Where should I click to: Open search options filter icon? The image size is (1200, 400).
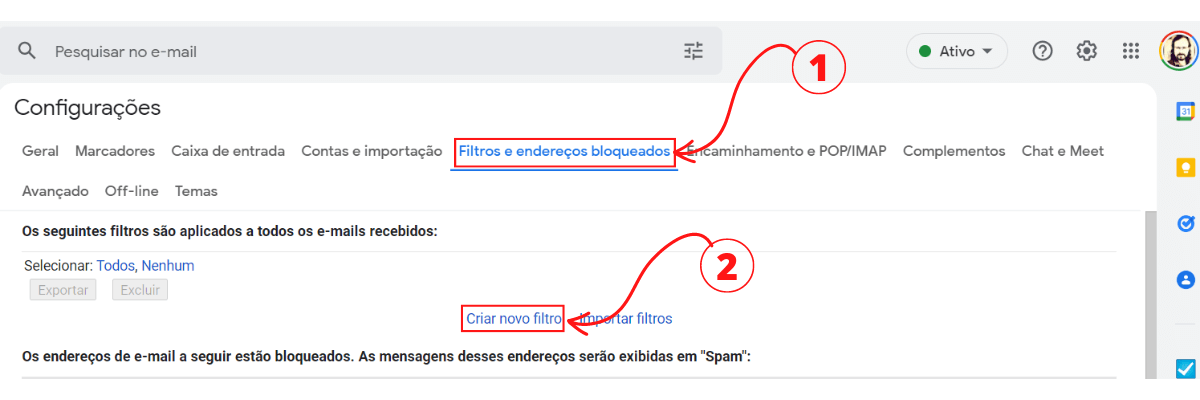tap(694, 51)
